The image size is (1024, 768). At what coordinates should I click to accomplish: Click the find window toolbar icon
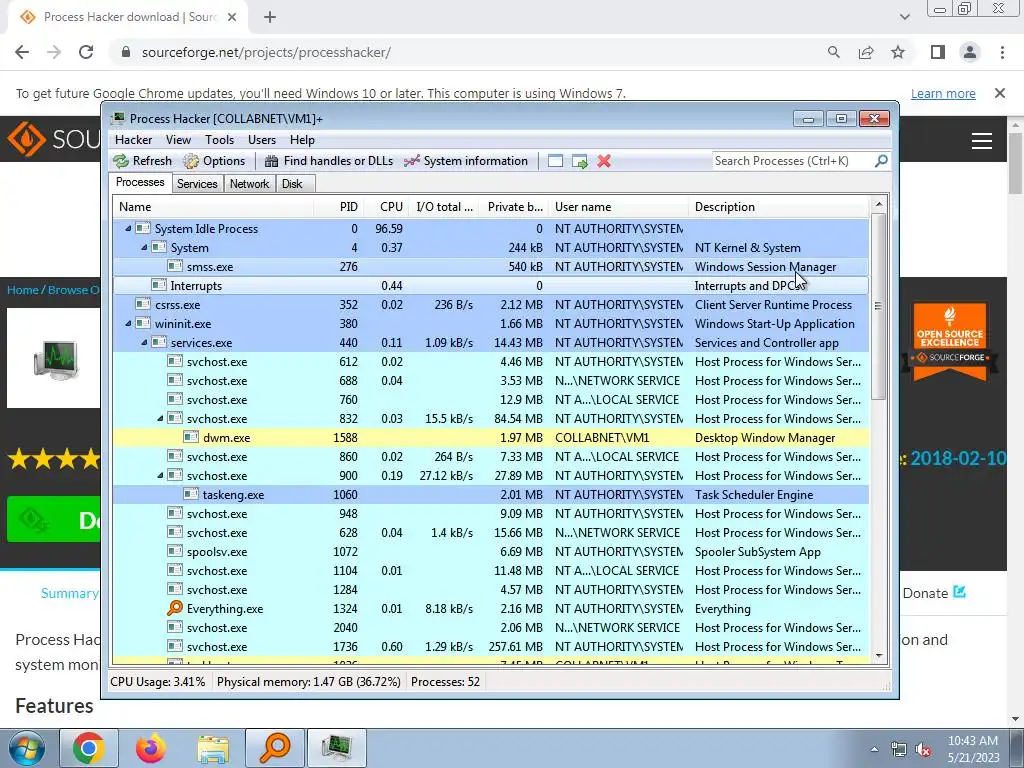pyautogui.click(x=555, y=161)
